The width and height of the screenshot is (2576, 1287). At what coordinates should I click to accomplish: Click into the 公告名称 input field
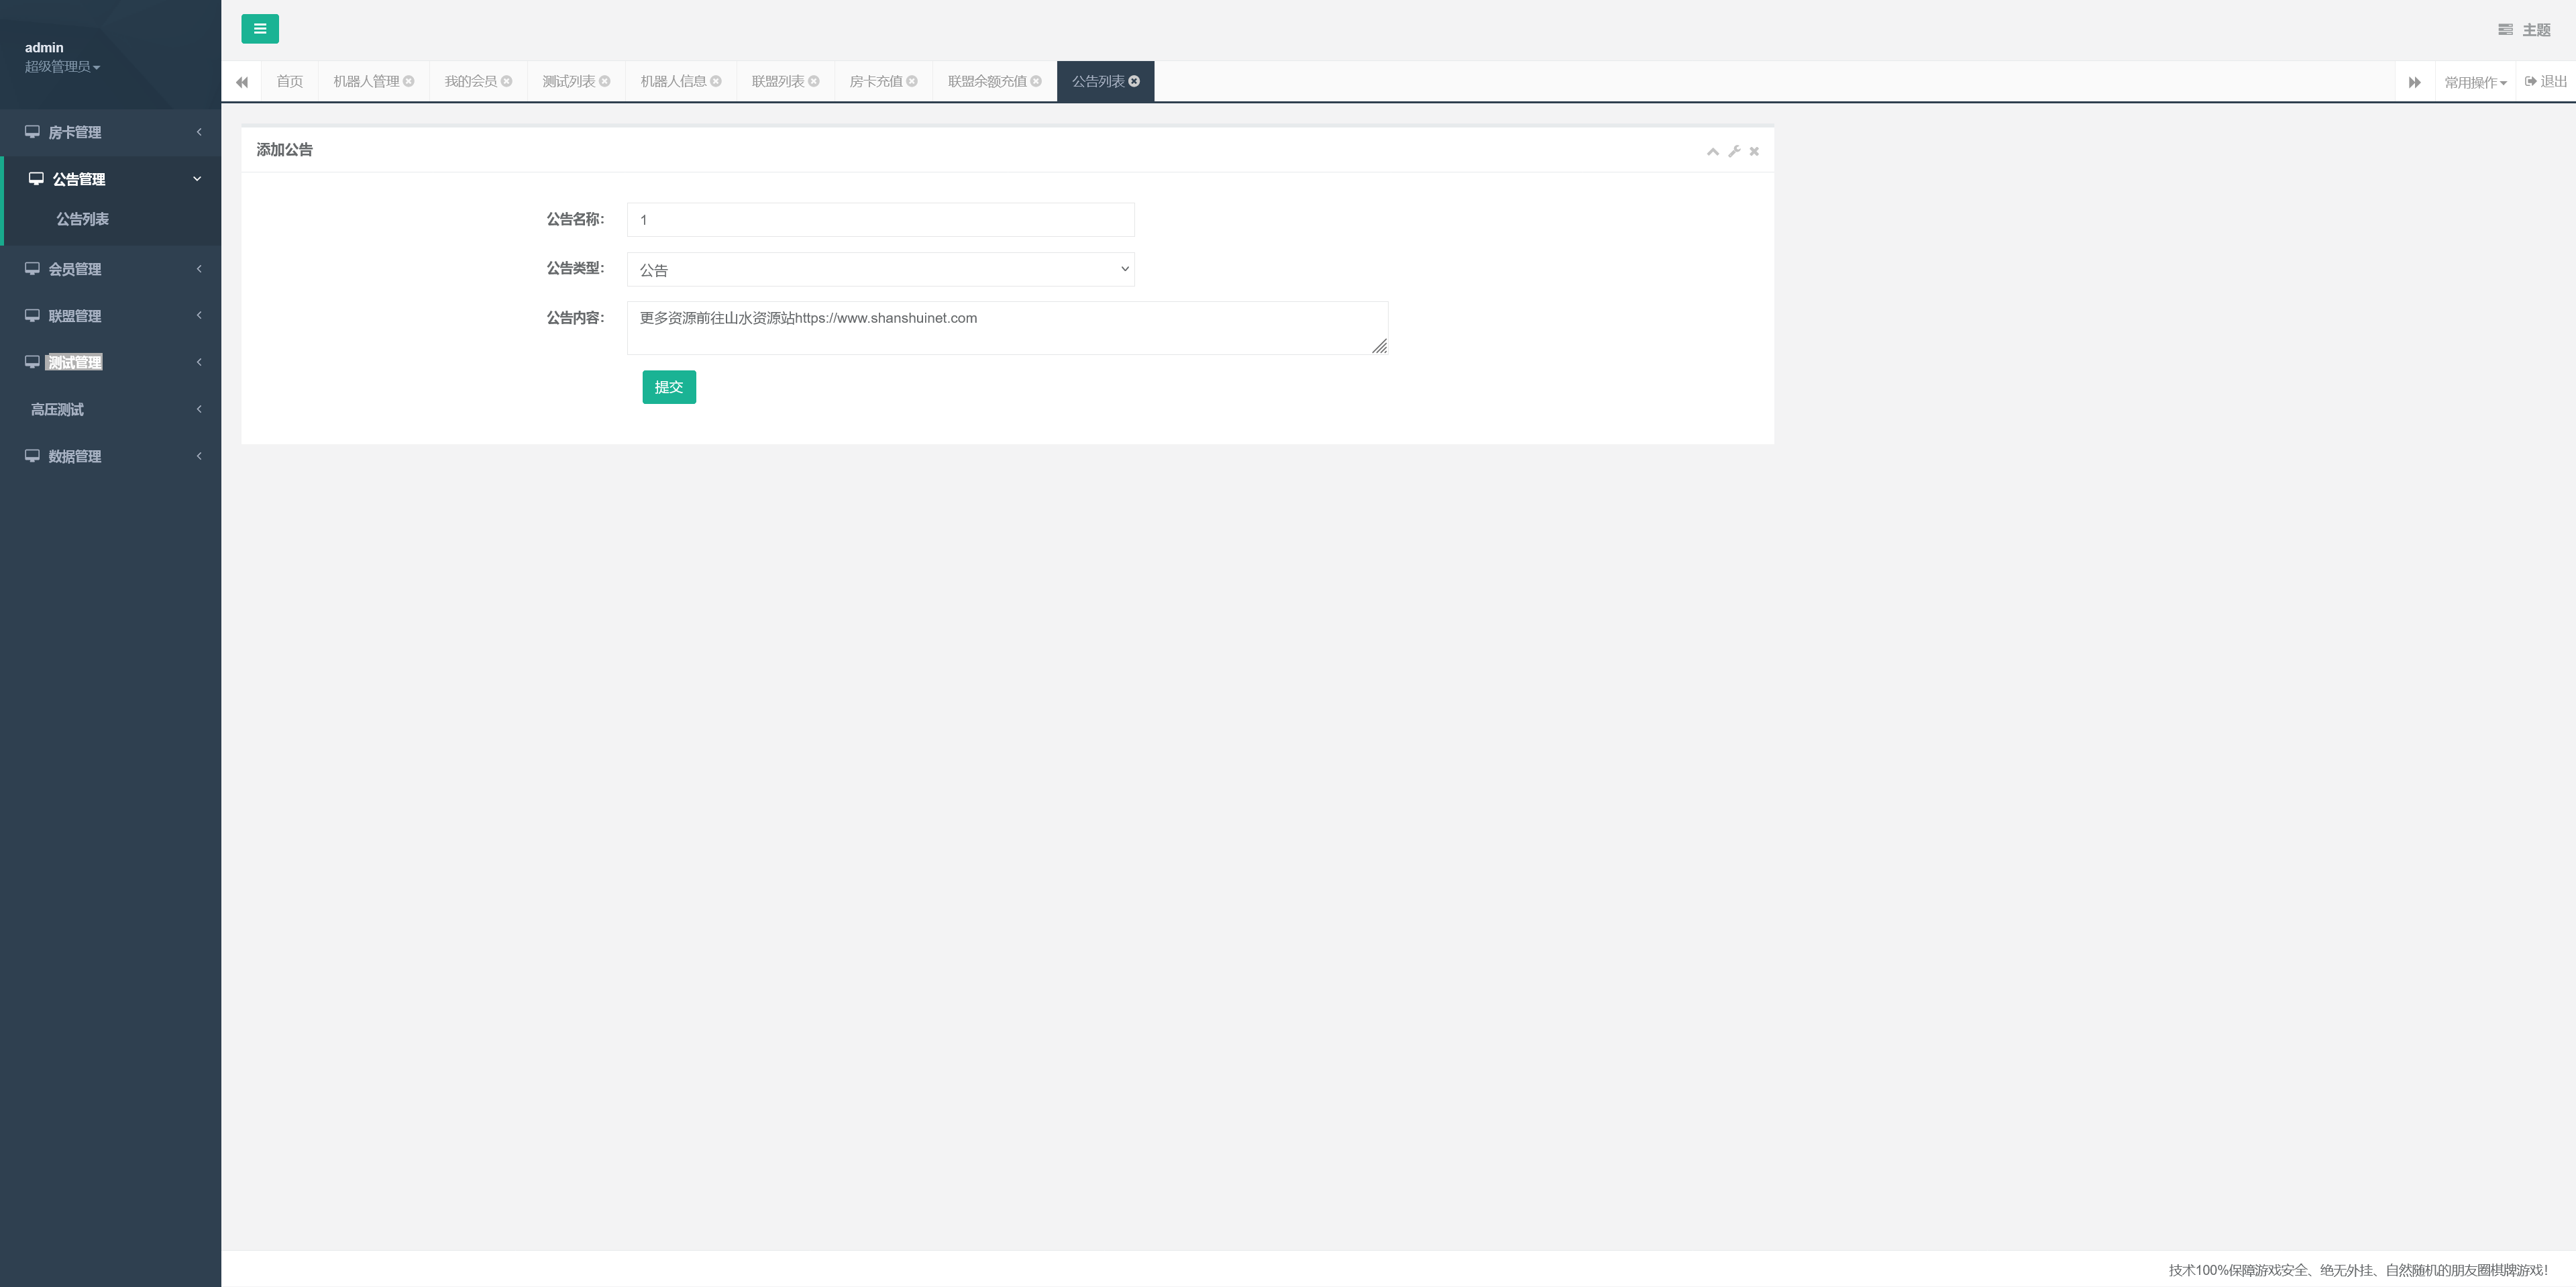click(x=880, y=220)
